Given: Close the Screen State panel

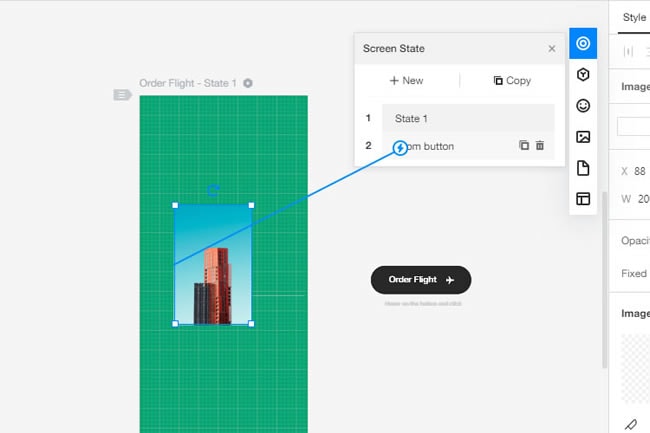Looking at the screenshot, I should coord(552,48).
